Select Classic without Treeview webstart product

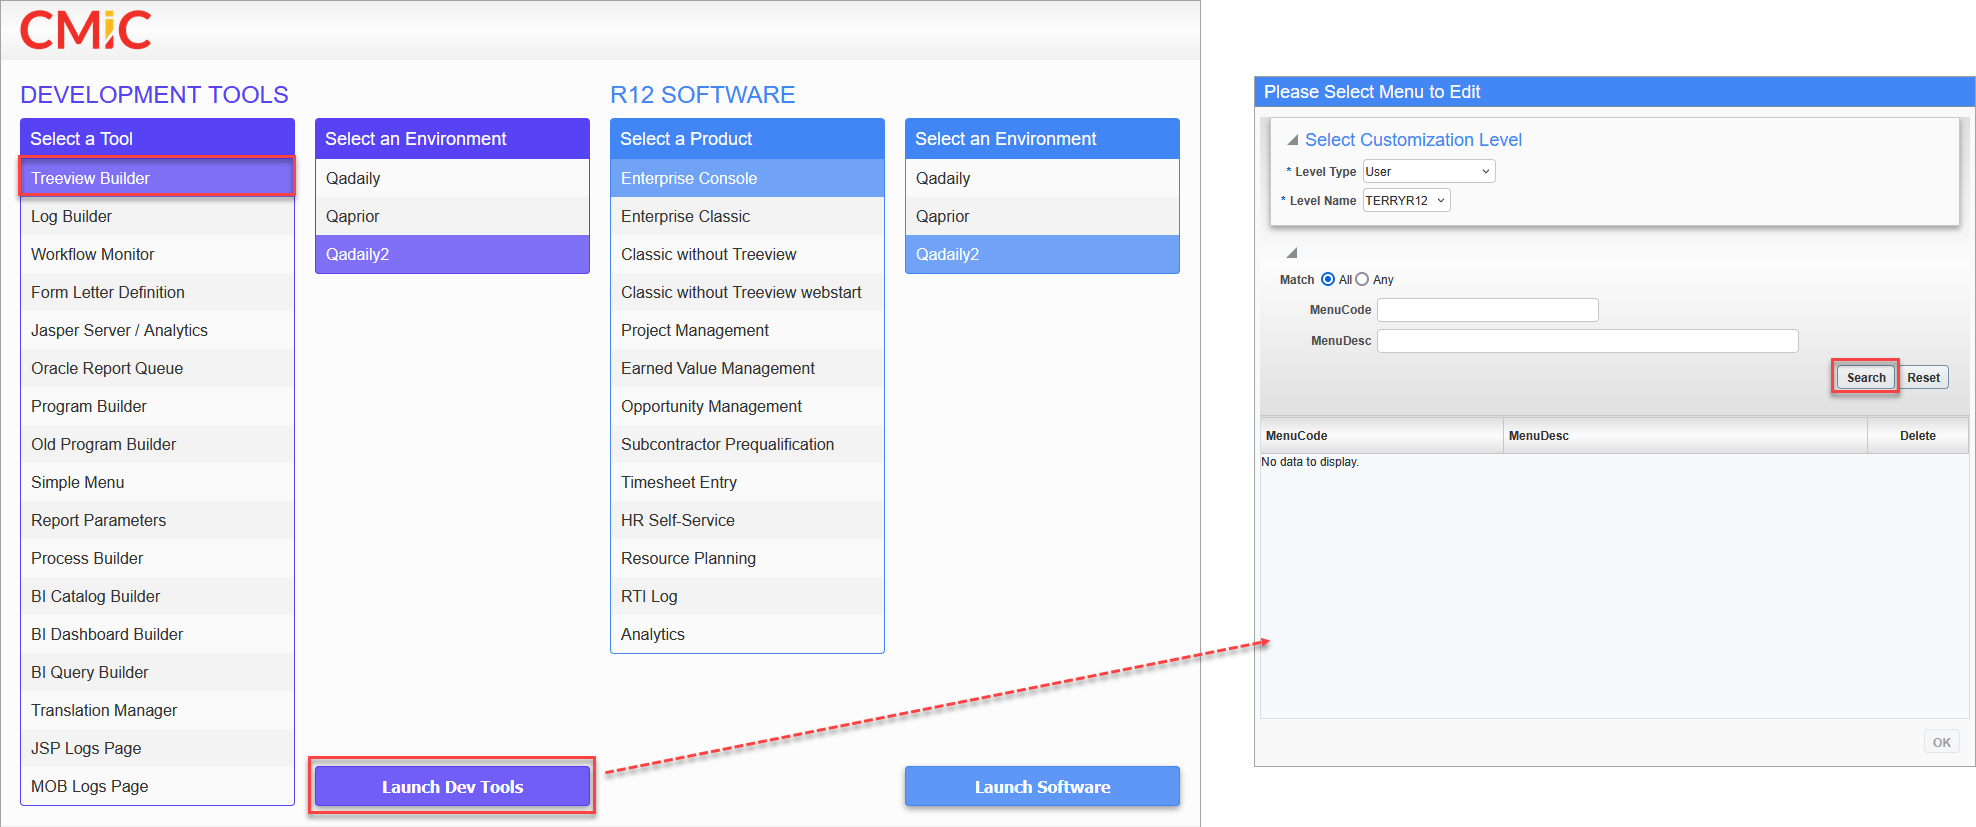747,292
